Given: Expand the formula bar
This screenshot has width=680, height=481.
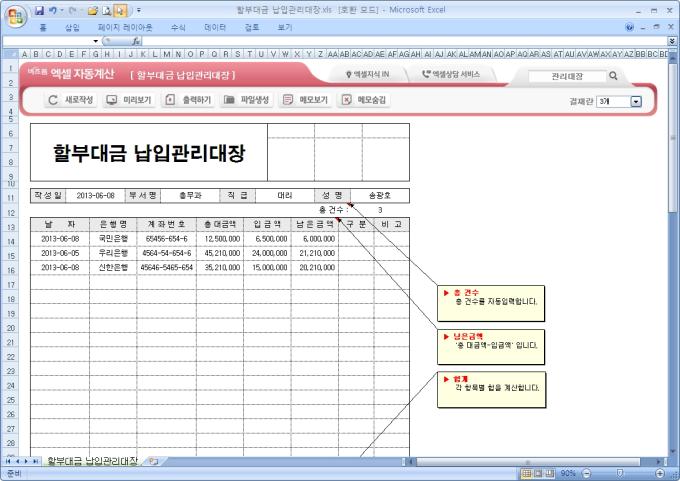Looking at the screenshot, I should (672, 41).
